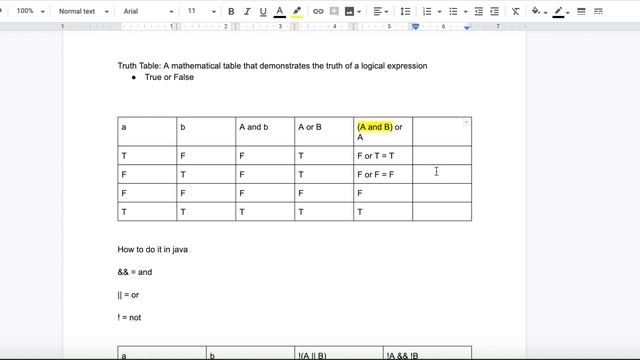Click the 'A or B' column header cell
The height and width of the screenshot is (360, 640).
[x=324, y=131]
